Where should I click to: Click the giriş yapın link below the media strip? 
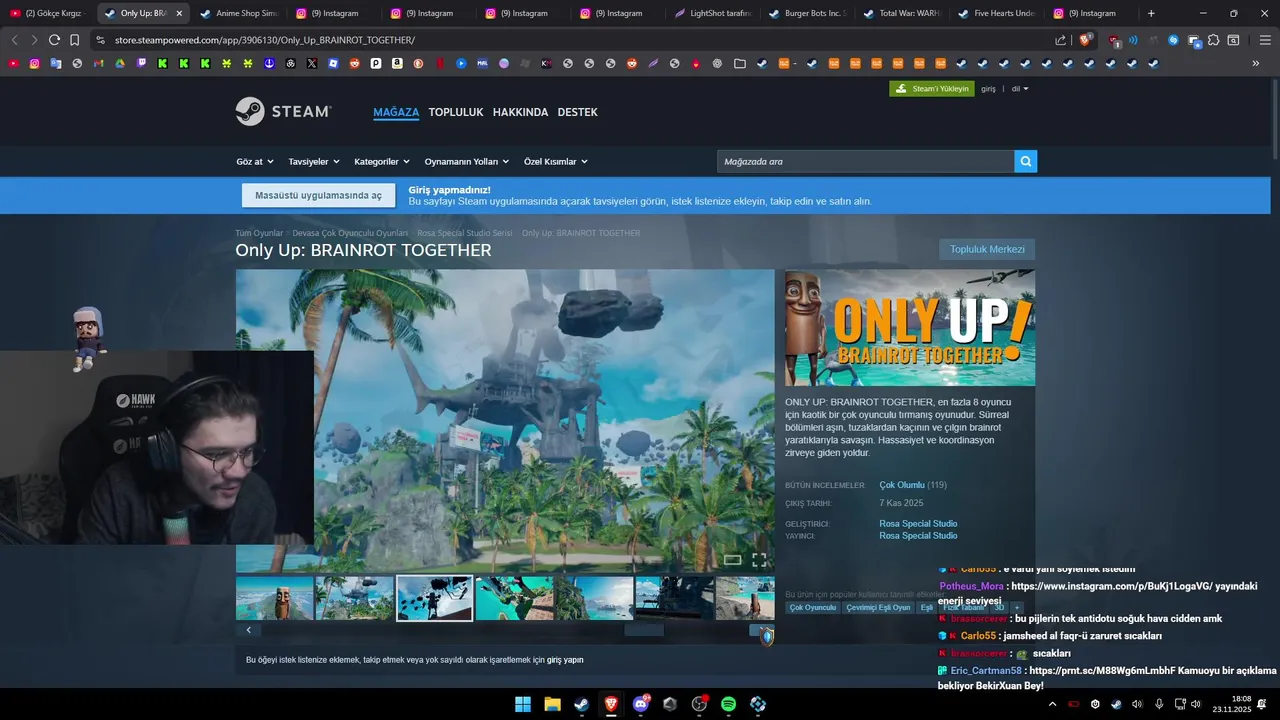pyautogui.click(x=565, y=660)
